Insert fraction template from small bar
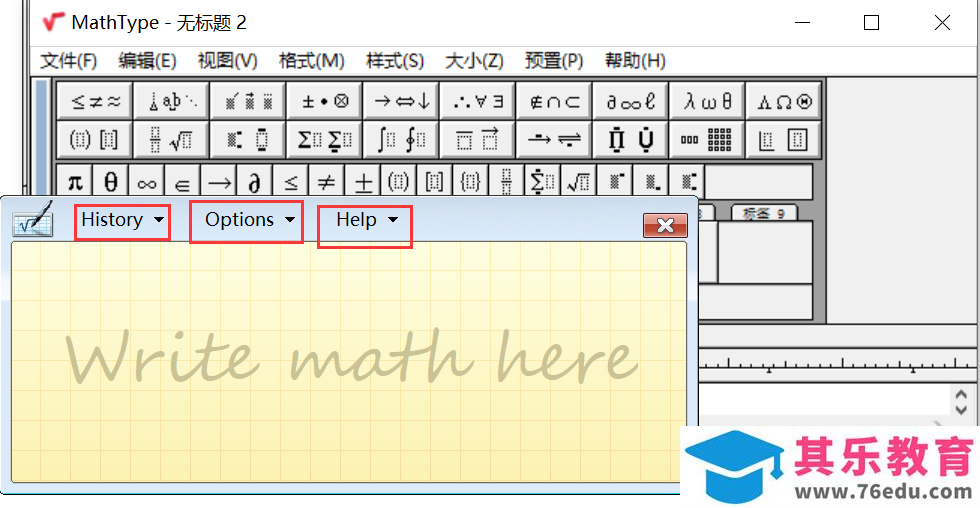Image resolution: width=980 pixels, height=508 pixels. pos(506,182)
